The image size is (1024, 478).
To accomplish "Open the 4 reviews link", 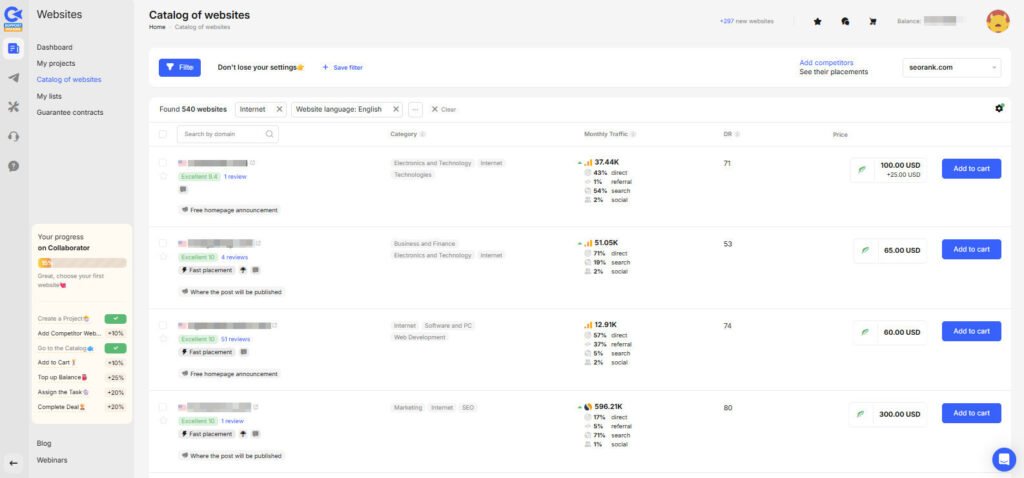I will 234,257.
